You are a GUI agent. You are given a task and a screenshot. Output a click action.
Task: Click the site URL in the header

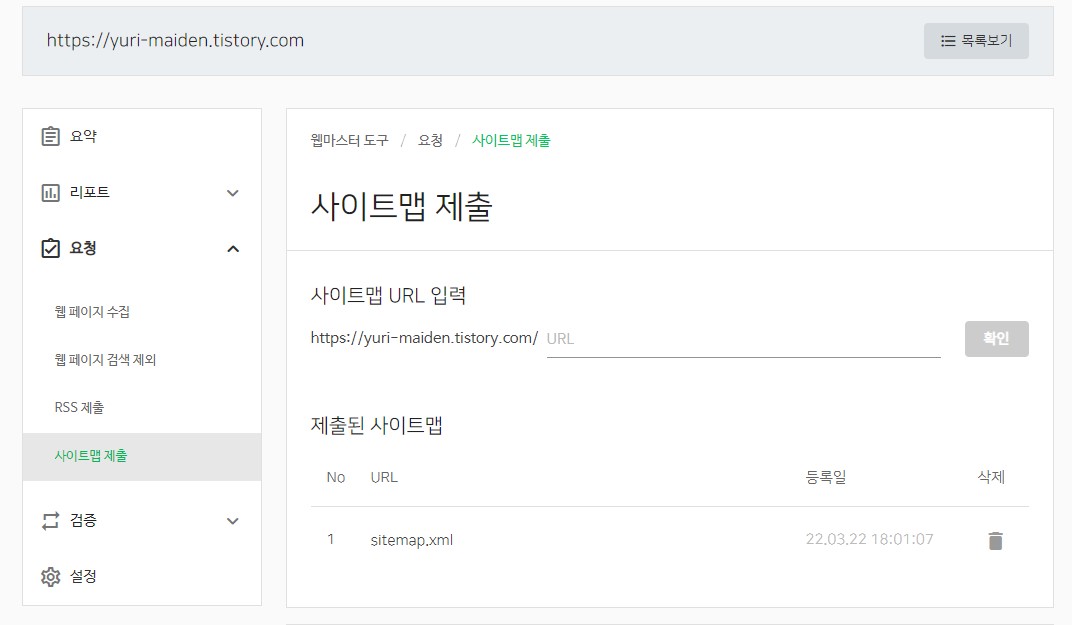click(x=175, y=40)
